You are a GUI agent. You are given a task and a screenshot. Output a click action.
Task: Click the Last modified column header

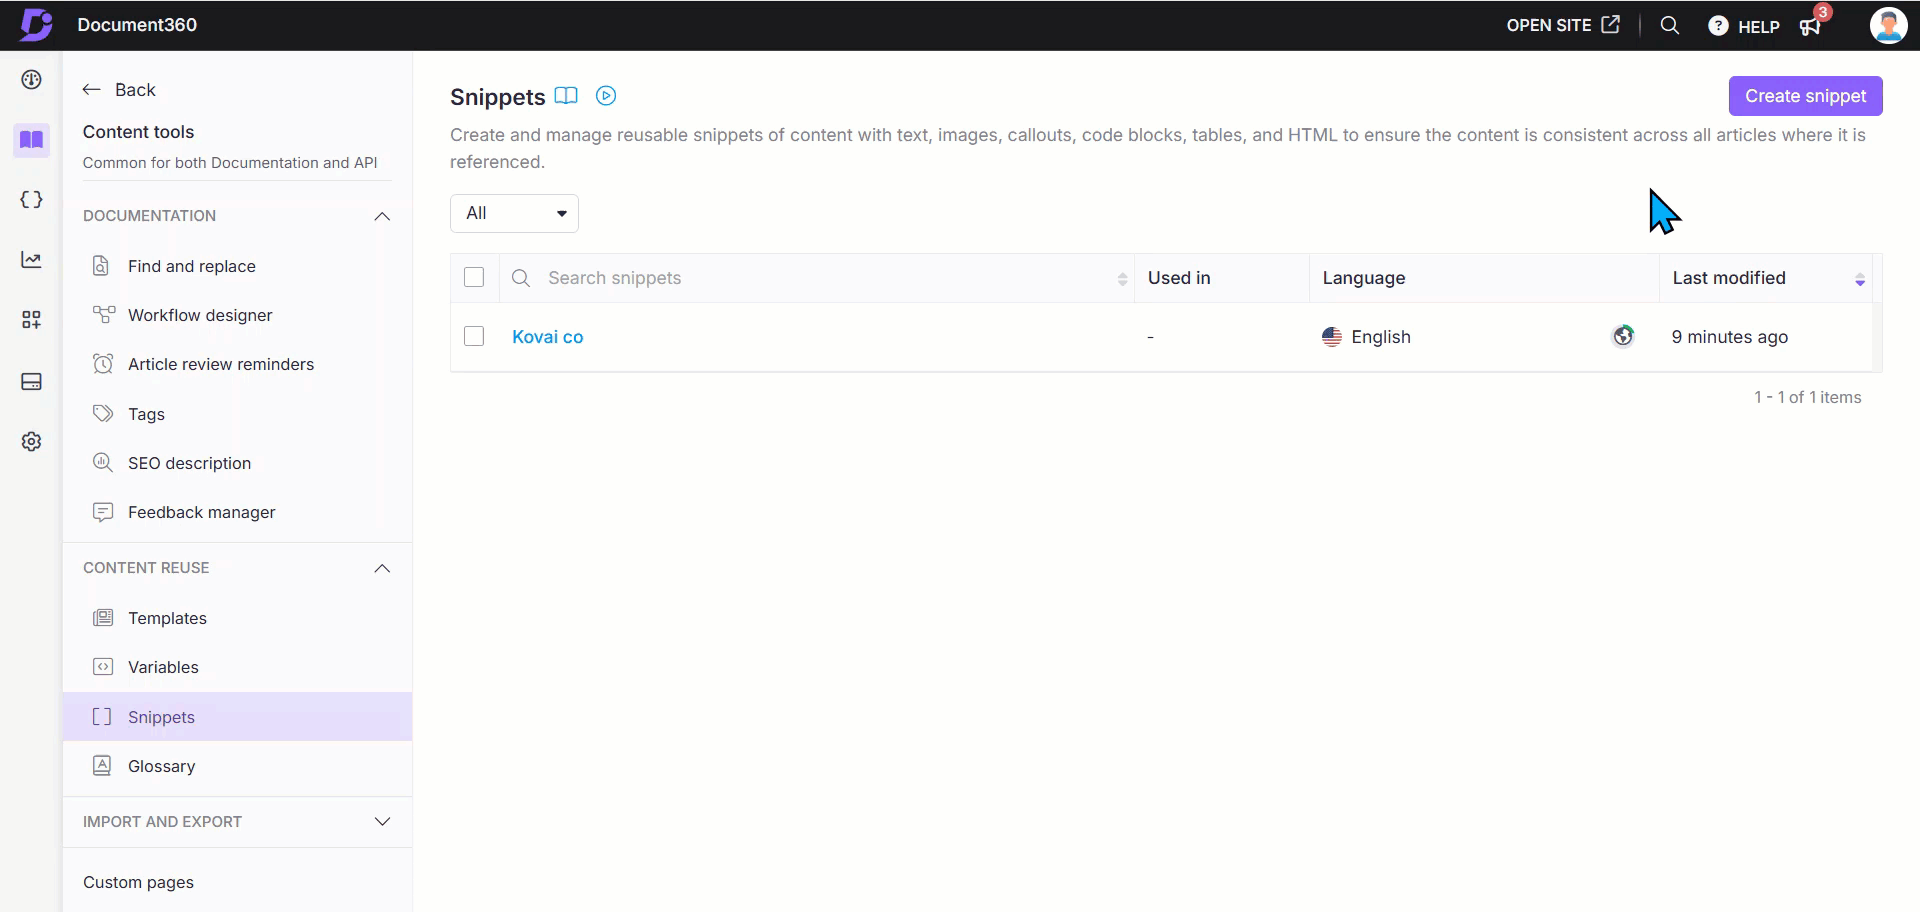pos(1729,278)
